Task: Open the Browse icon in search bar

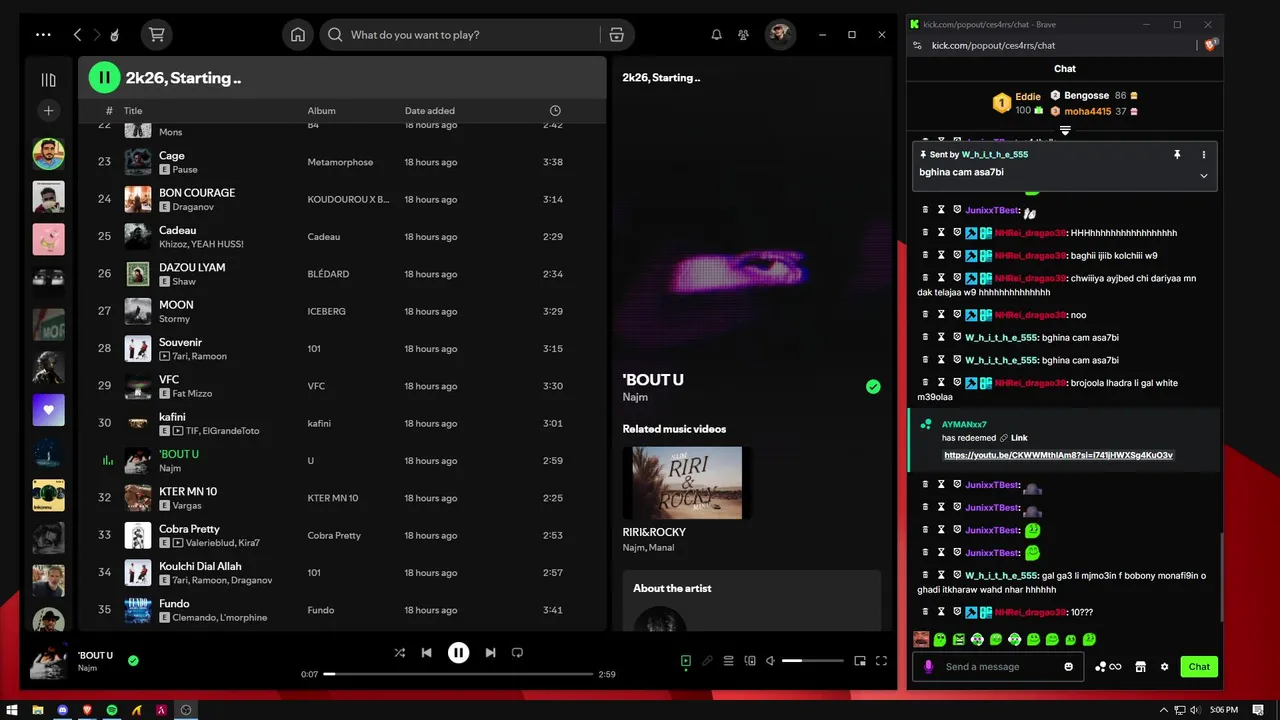Action: coord(616,34)
